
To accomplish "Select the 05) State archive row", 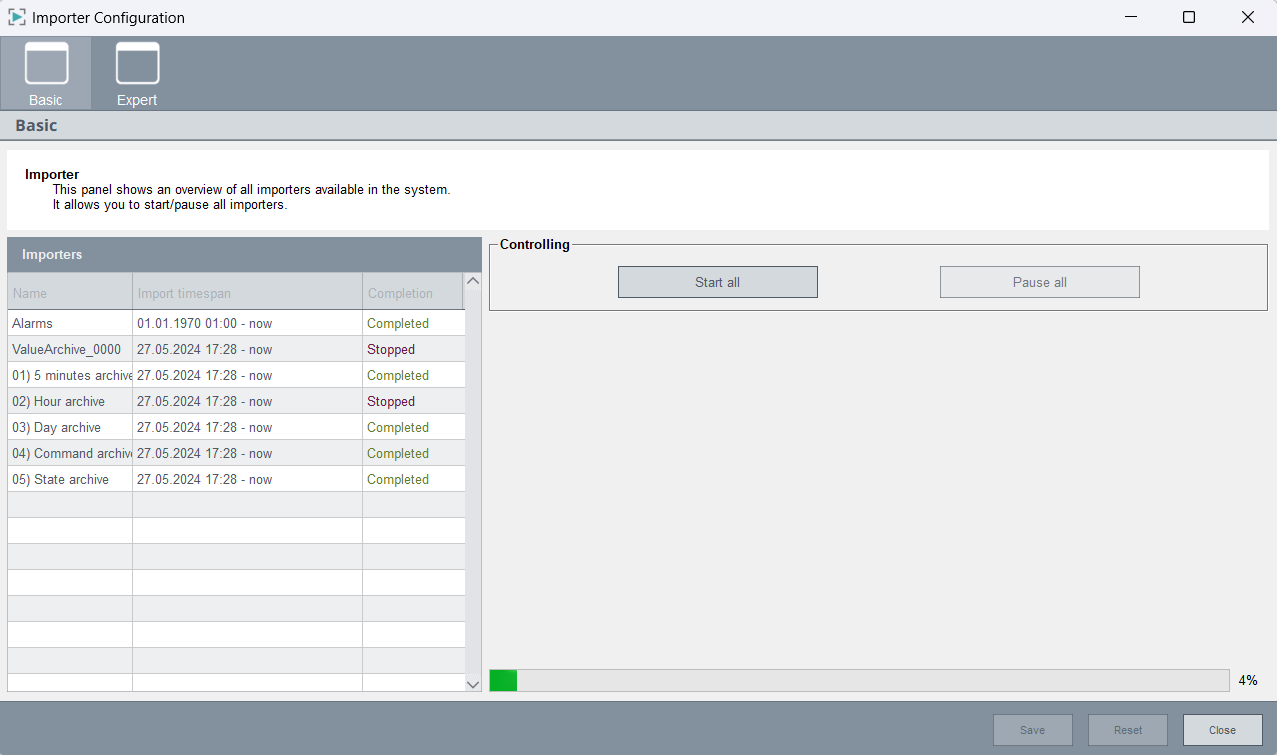I will pos(70,479).
